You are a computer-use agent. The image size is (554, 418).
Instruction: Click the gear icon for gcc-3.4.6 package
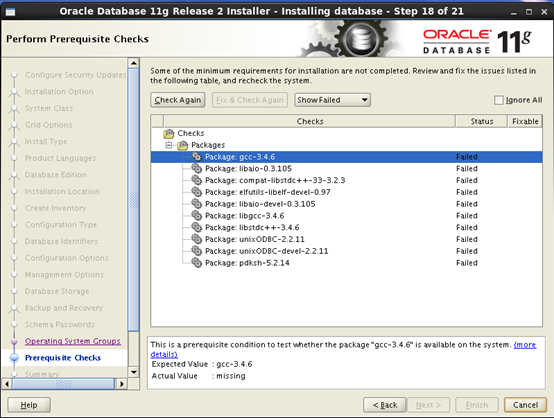[196, 157]
